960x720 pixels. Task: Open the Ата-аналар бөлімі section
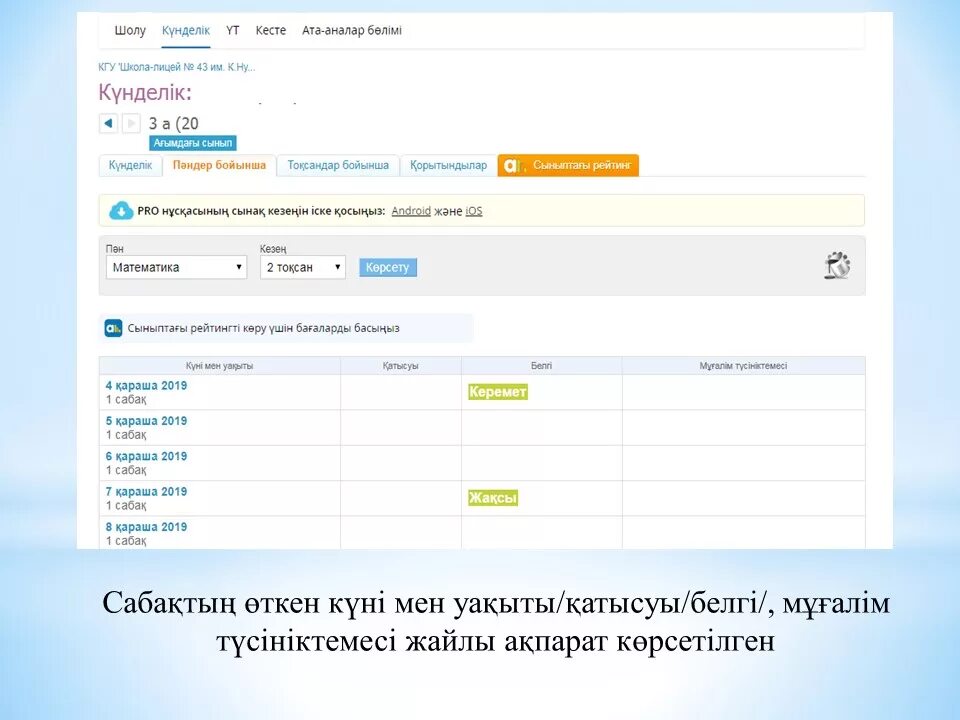[351, 30]
